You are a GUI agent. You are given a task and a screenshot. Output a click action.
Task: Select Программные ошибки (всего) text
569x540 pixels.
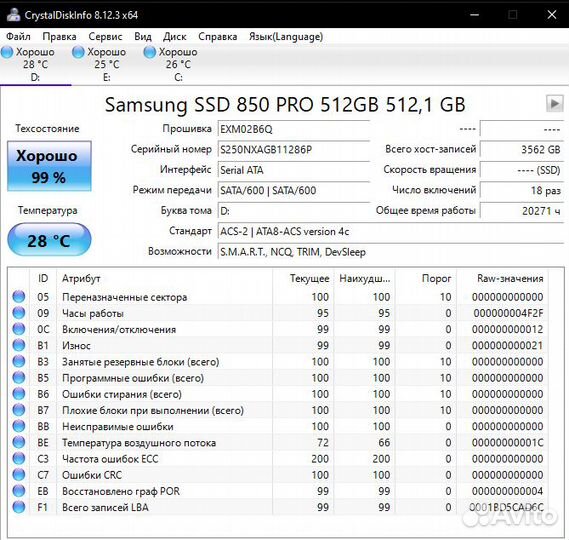coord(133,378)
